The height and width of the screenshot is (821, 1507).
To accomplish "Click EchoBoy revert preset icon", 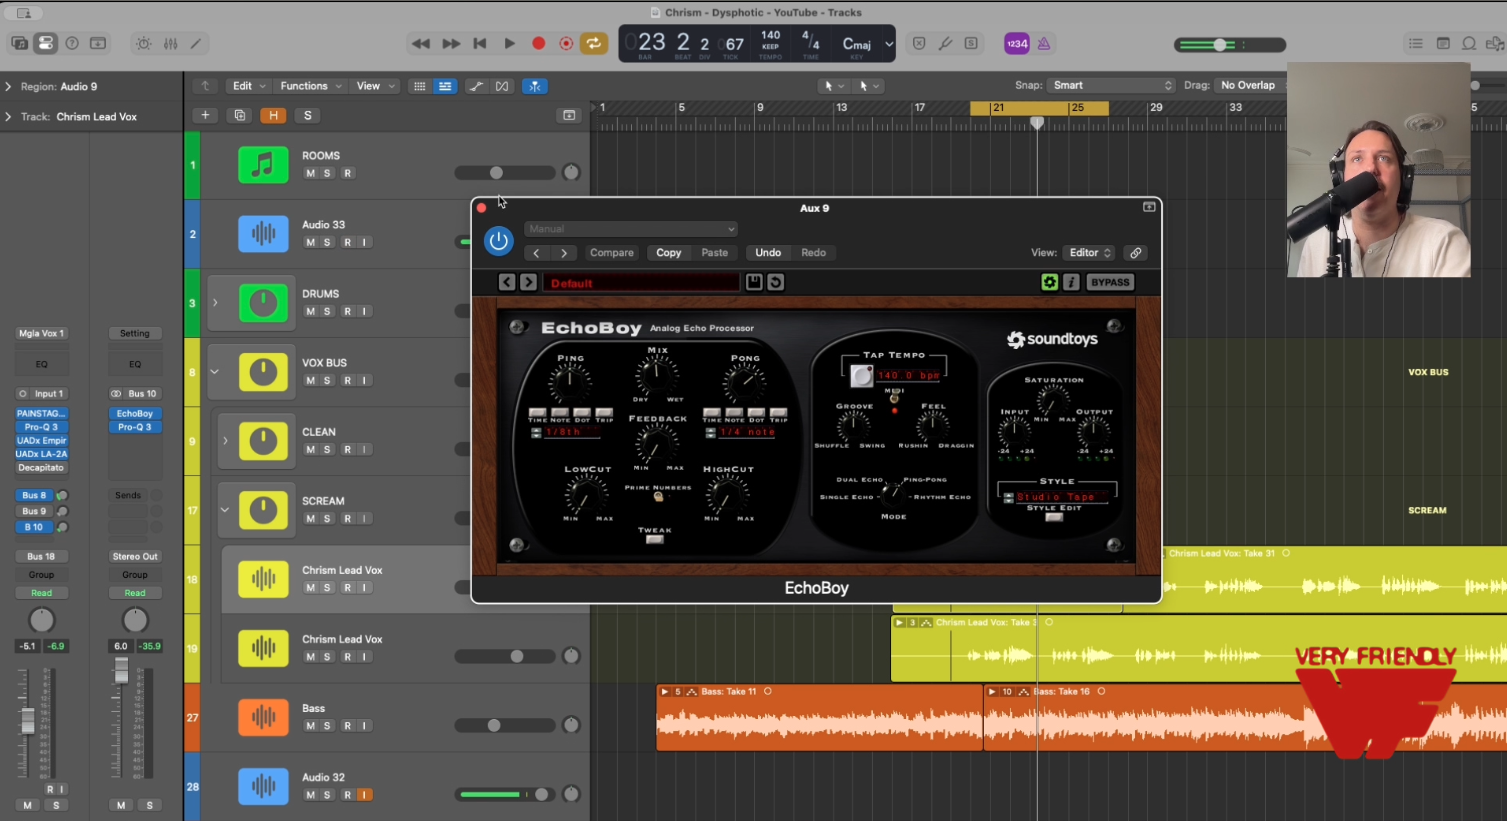I will coord(775,283).
